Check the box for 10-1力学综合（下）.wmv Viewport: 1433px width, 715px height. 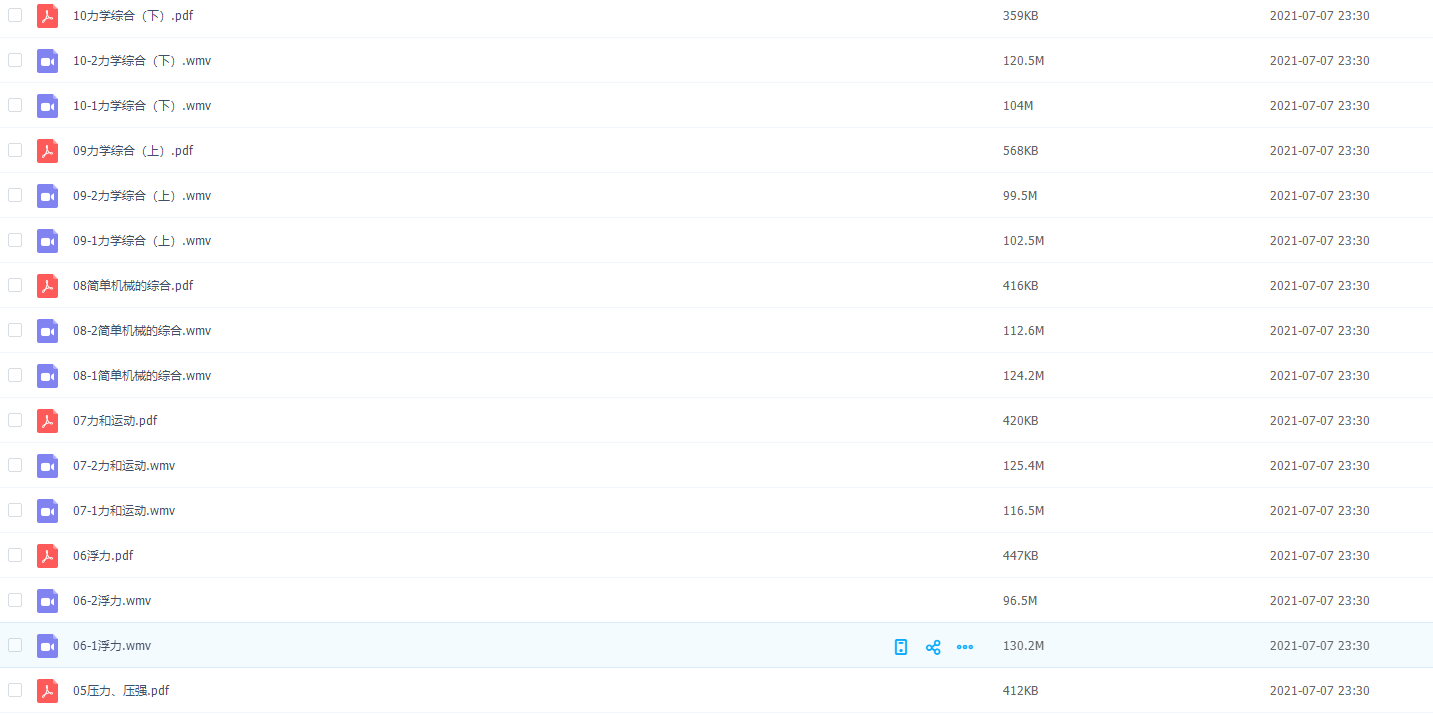(x=15, y=105)
